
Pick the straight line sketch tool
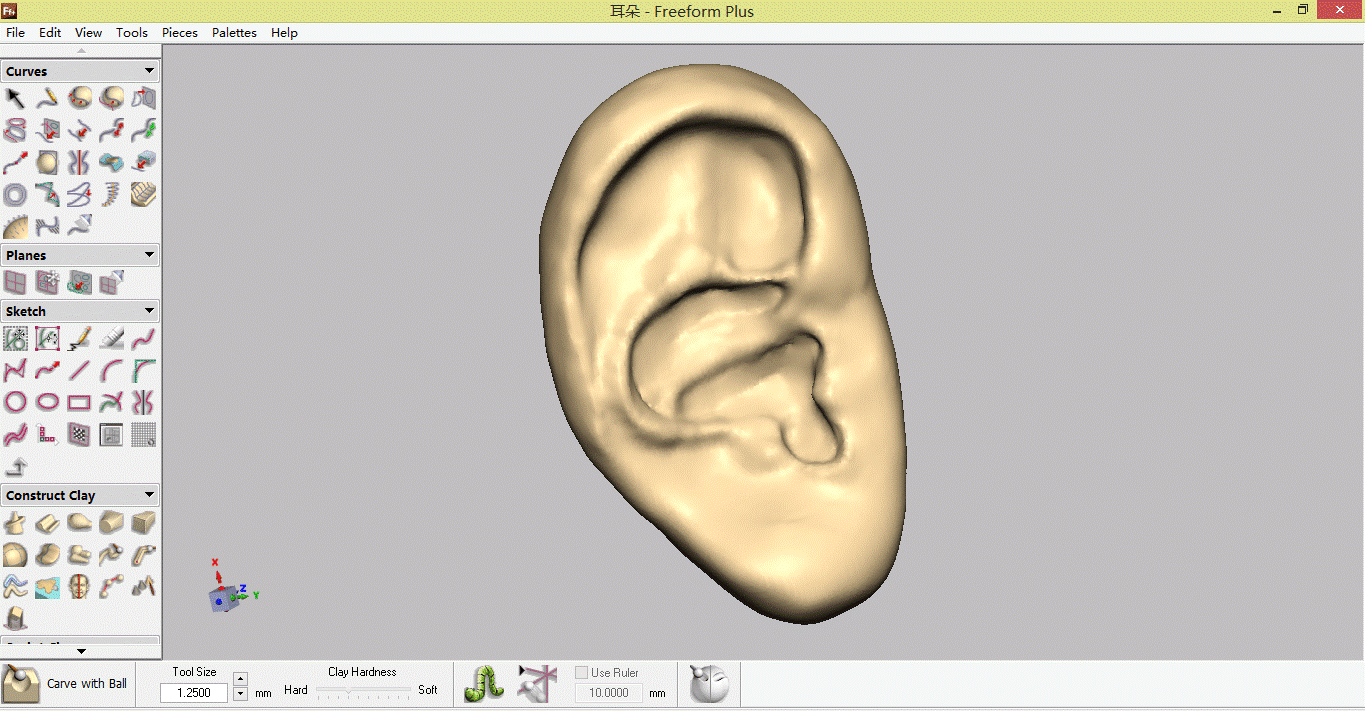[x=79, y=371]
